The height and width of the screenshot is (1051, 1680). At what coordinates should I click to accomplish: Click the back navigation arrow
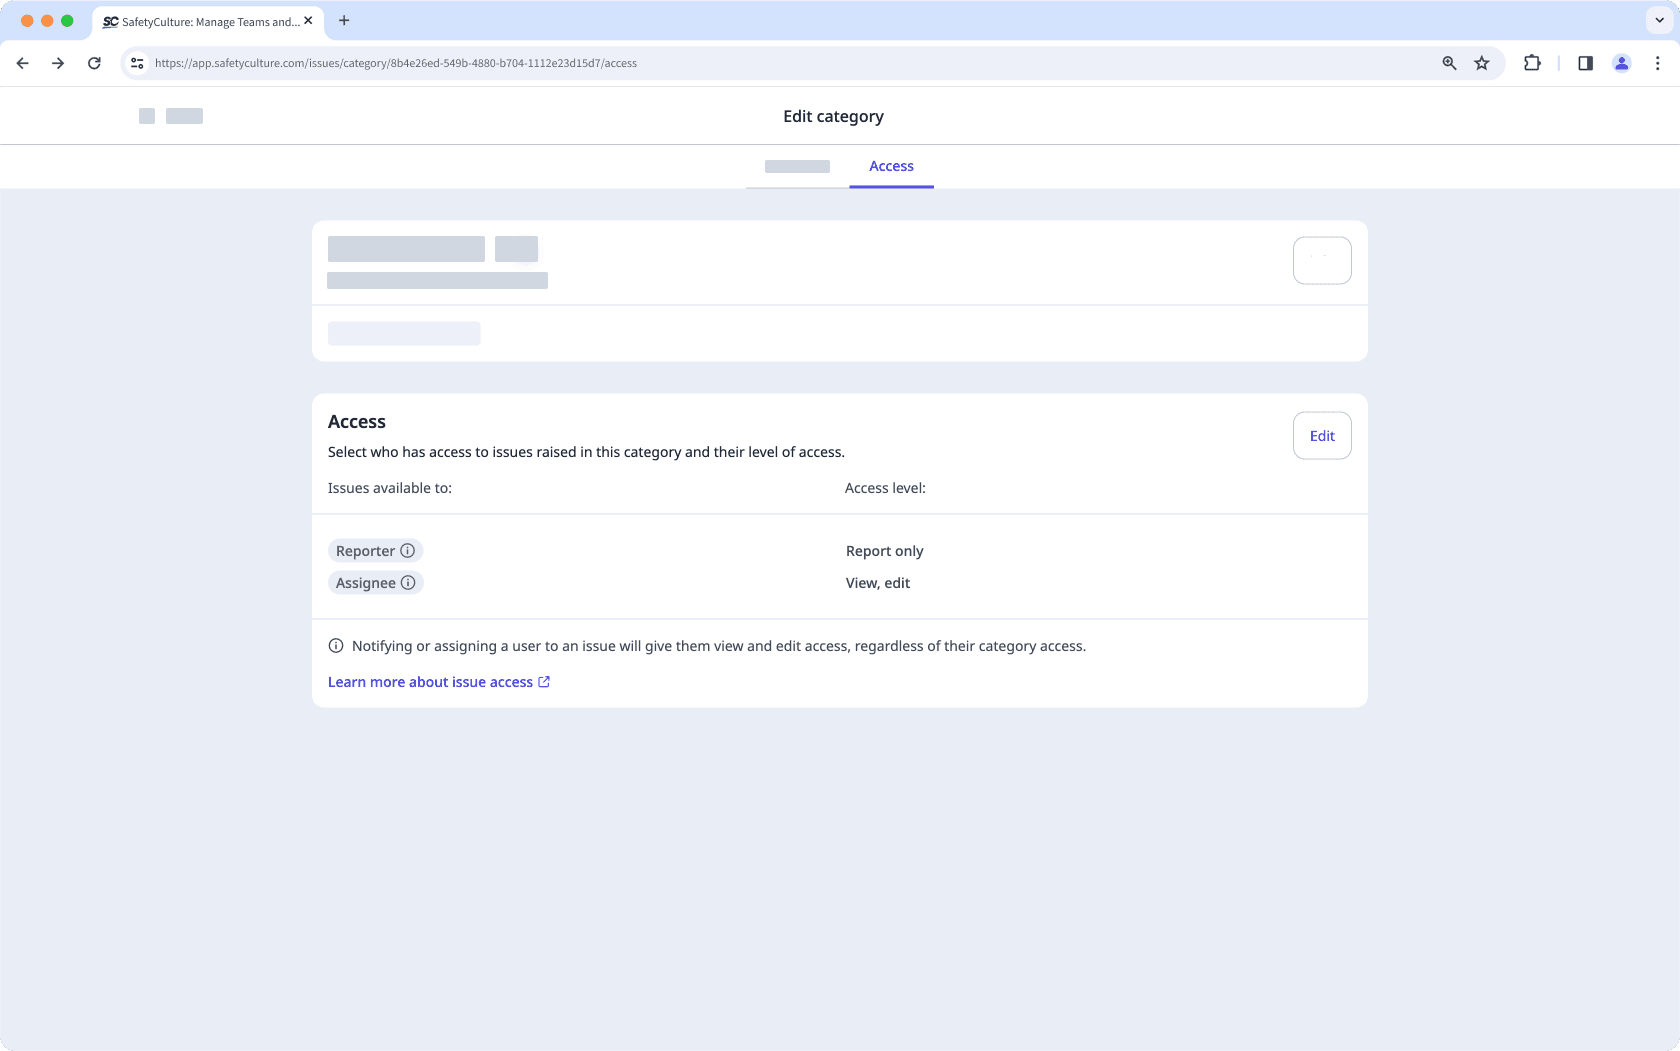coord(22,62)
